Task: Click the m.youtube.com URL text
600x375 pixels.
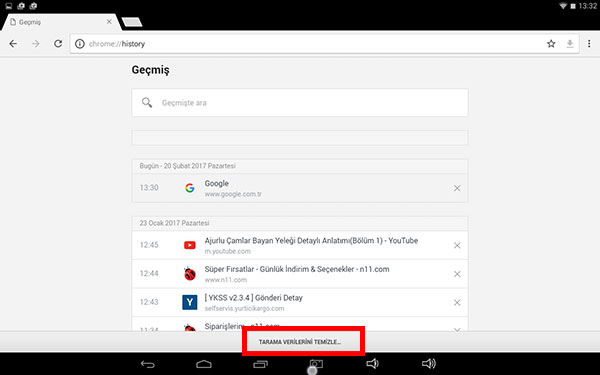Action: 228,251
